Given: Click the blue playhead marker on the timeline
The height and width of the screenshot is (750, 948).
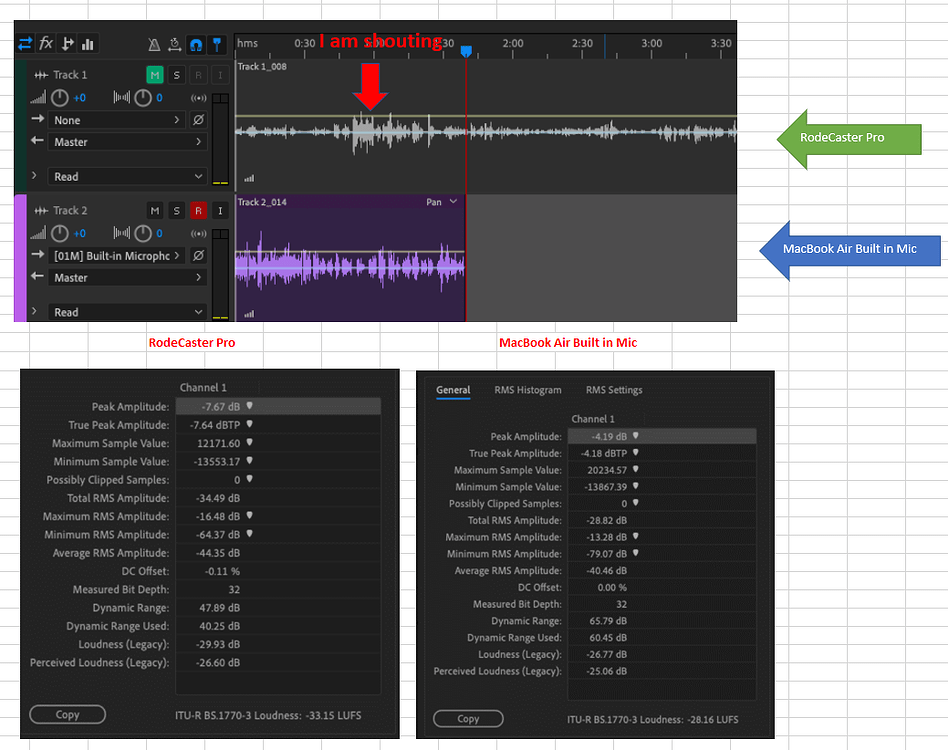Looking at the screenshot, I should [x=466, y=46].
